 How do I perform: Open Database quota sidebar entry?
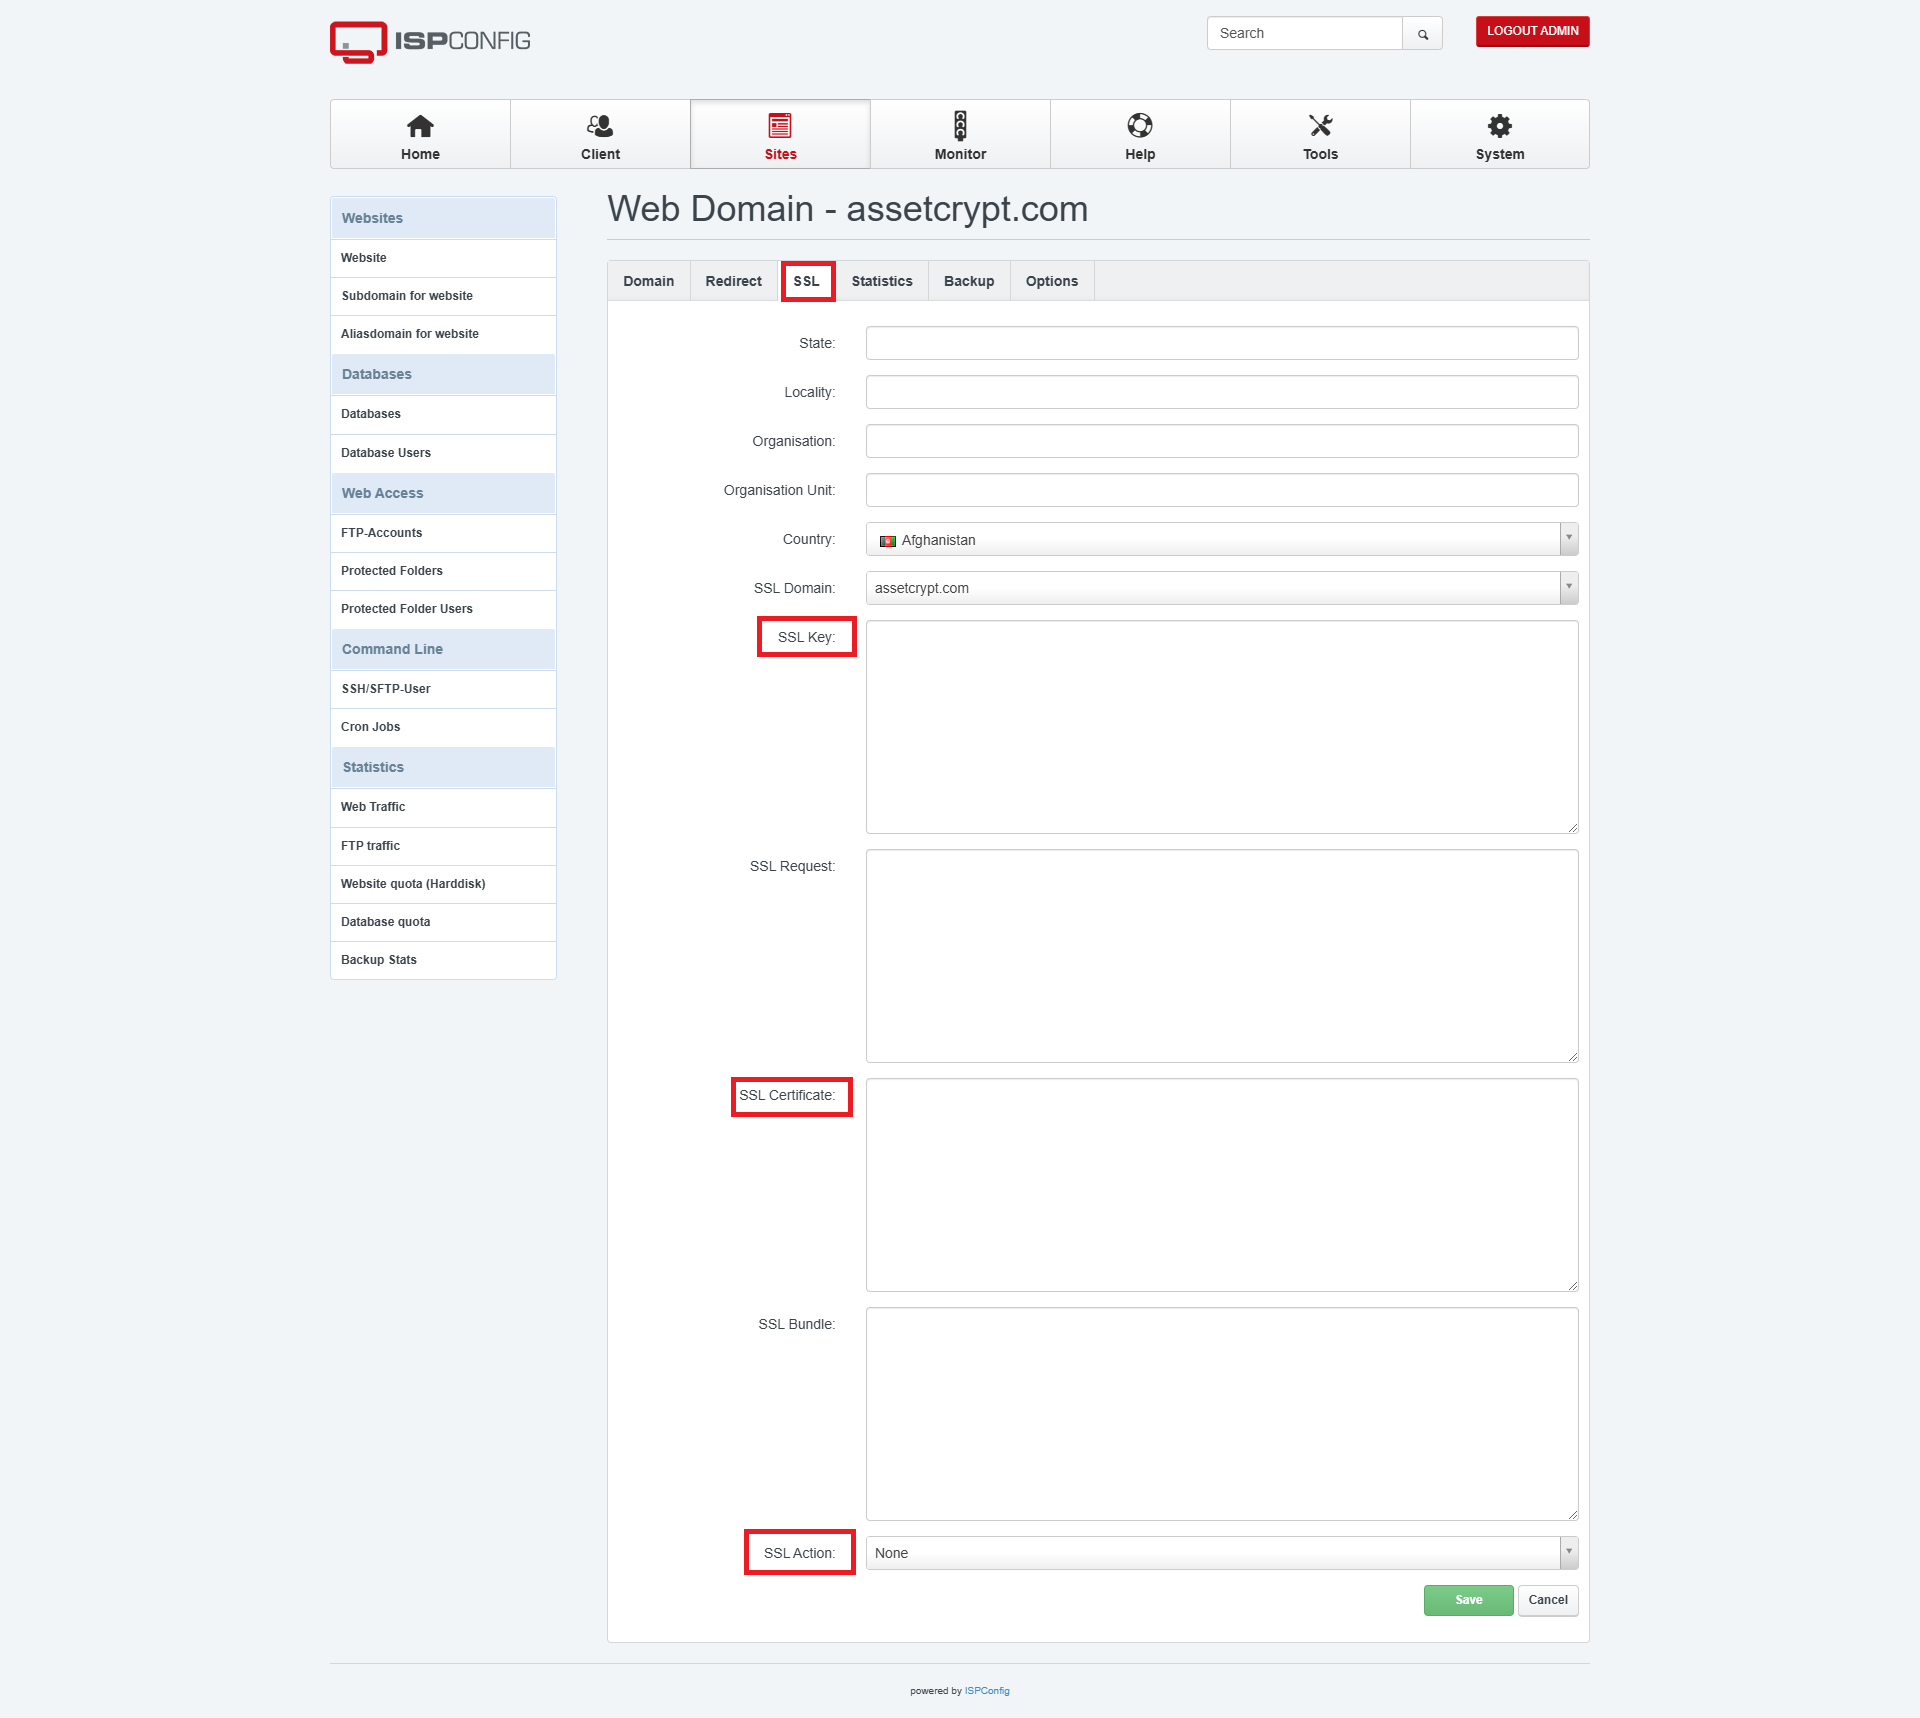443,922
